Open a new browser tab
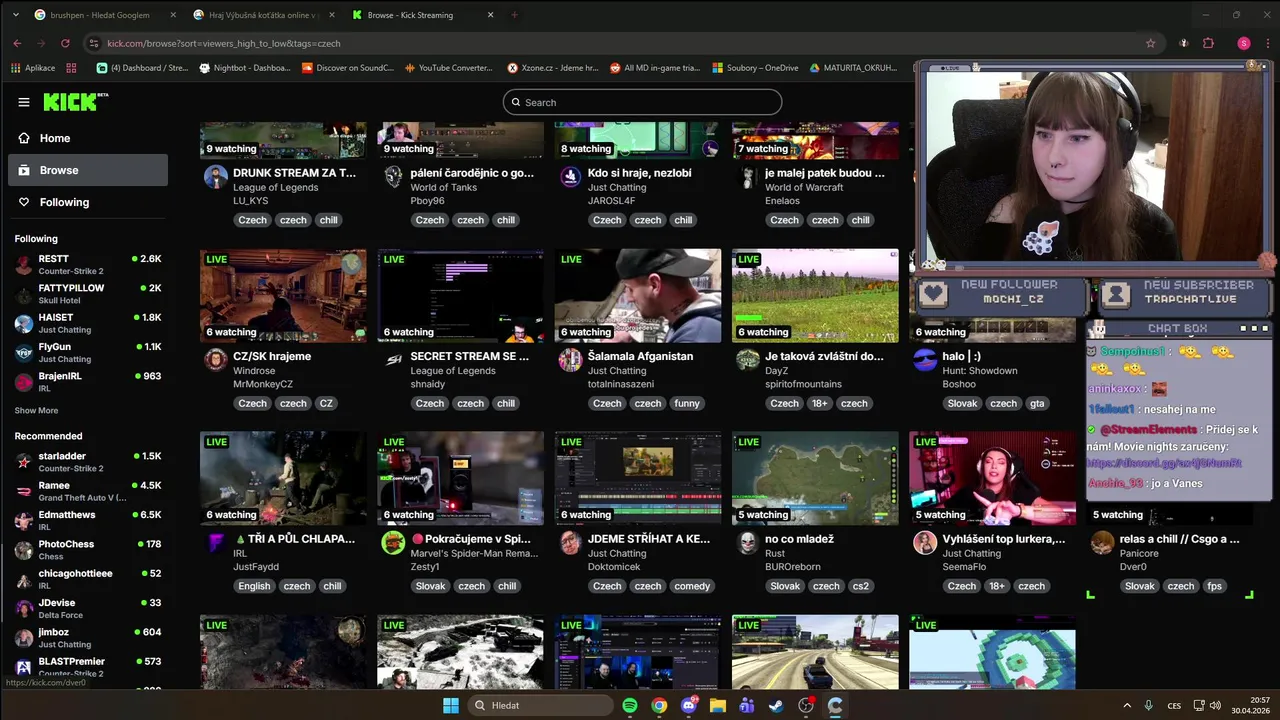Viewport: 1280px width, 720px height. pyautogui.click(x=514, y=15)
